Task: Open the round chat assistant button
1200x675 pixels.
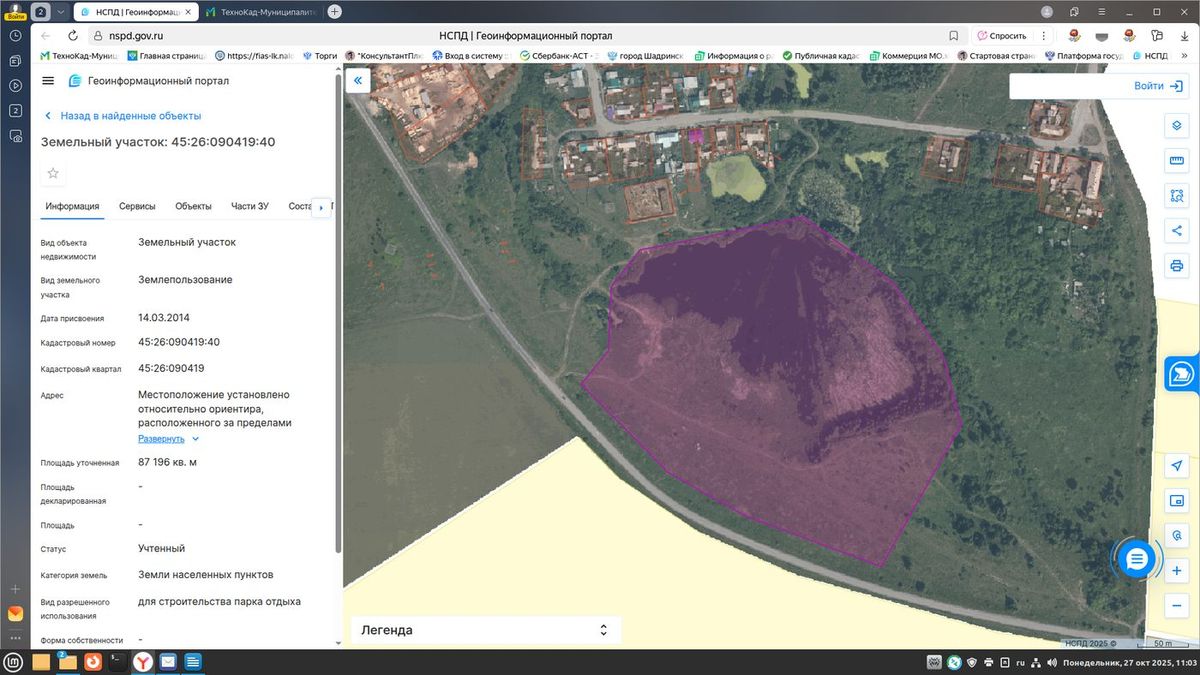Action: pos(1136,560)
